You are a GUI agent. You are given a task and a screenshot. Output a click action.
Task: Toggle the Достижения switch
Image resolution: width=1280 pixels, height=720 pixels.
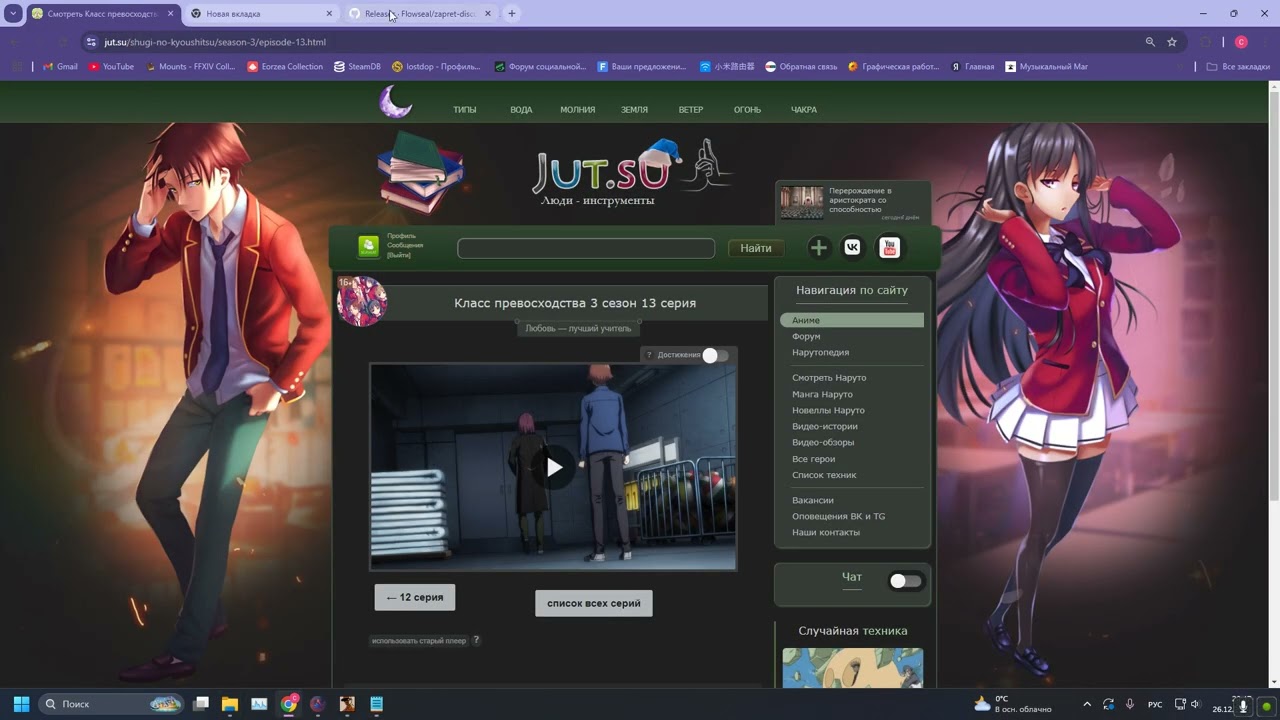point(715,355)
